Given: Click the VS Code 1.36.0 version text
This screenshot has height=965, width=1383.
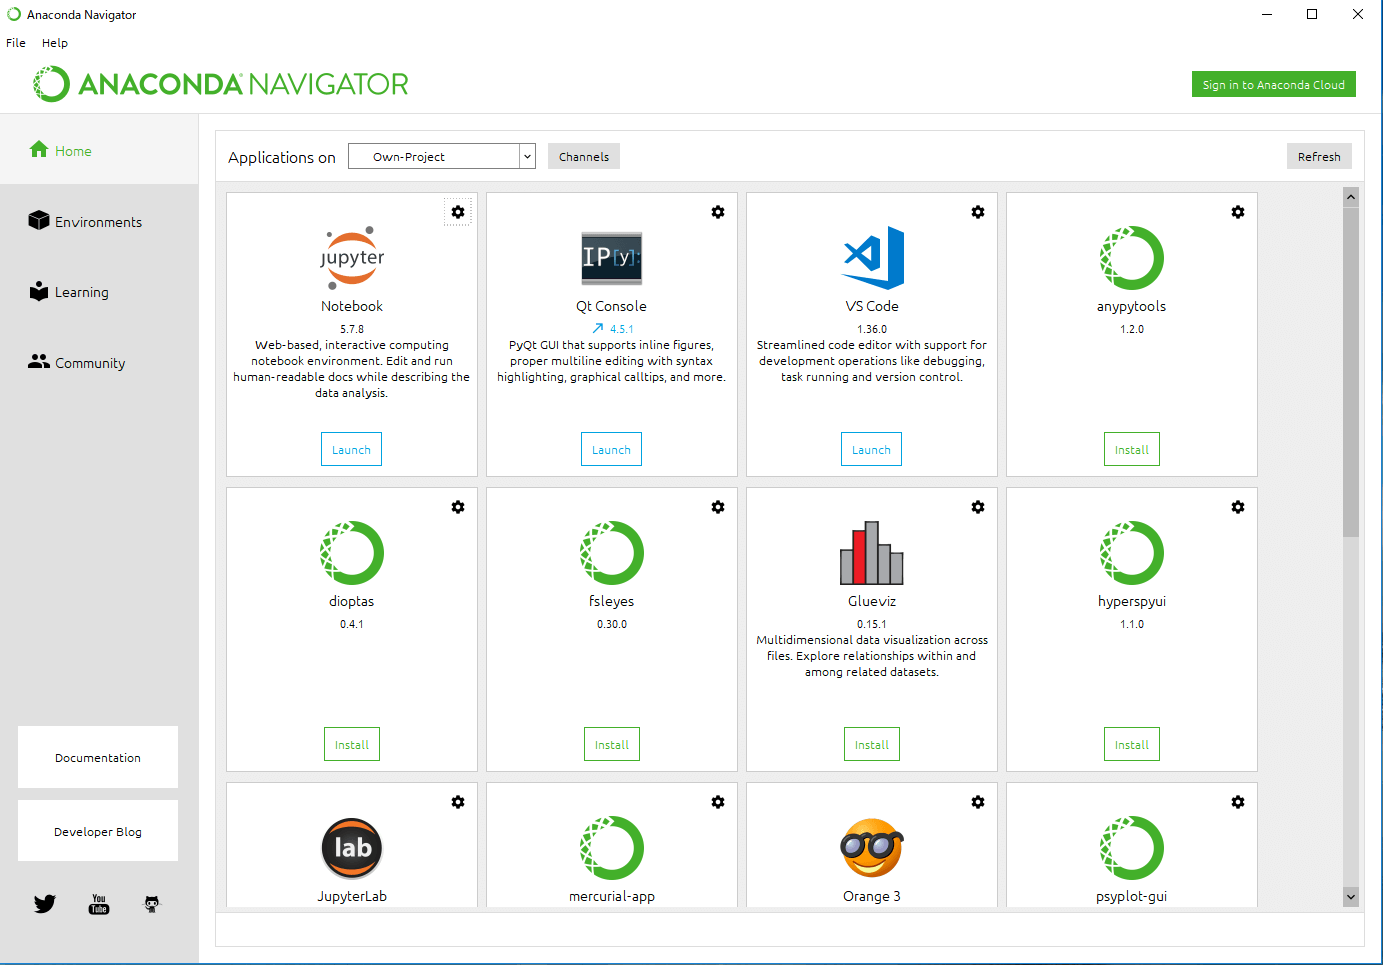Looking at the screenshot, I should point(872,329).
